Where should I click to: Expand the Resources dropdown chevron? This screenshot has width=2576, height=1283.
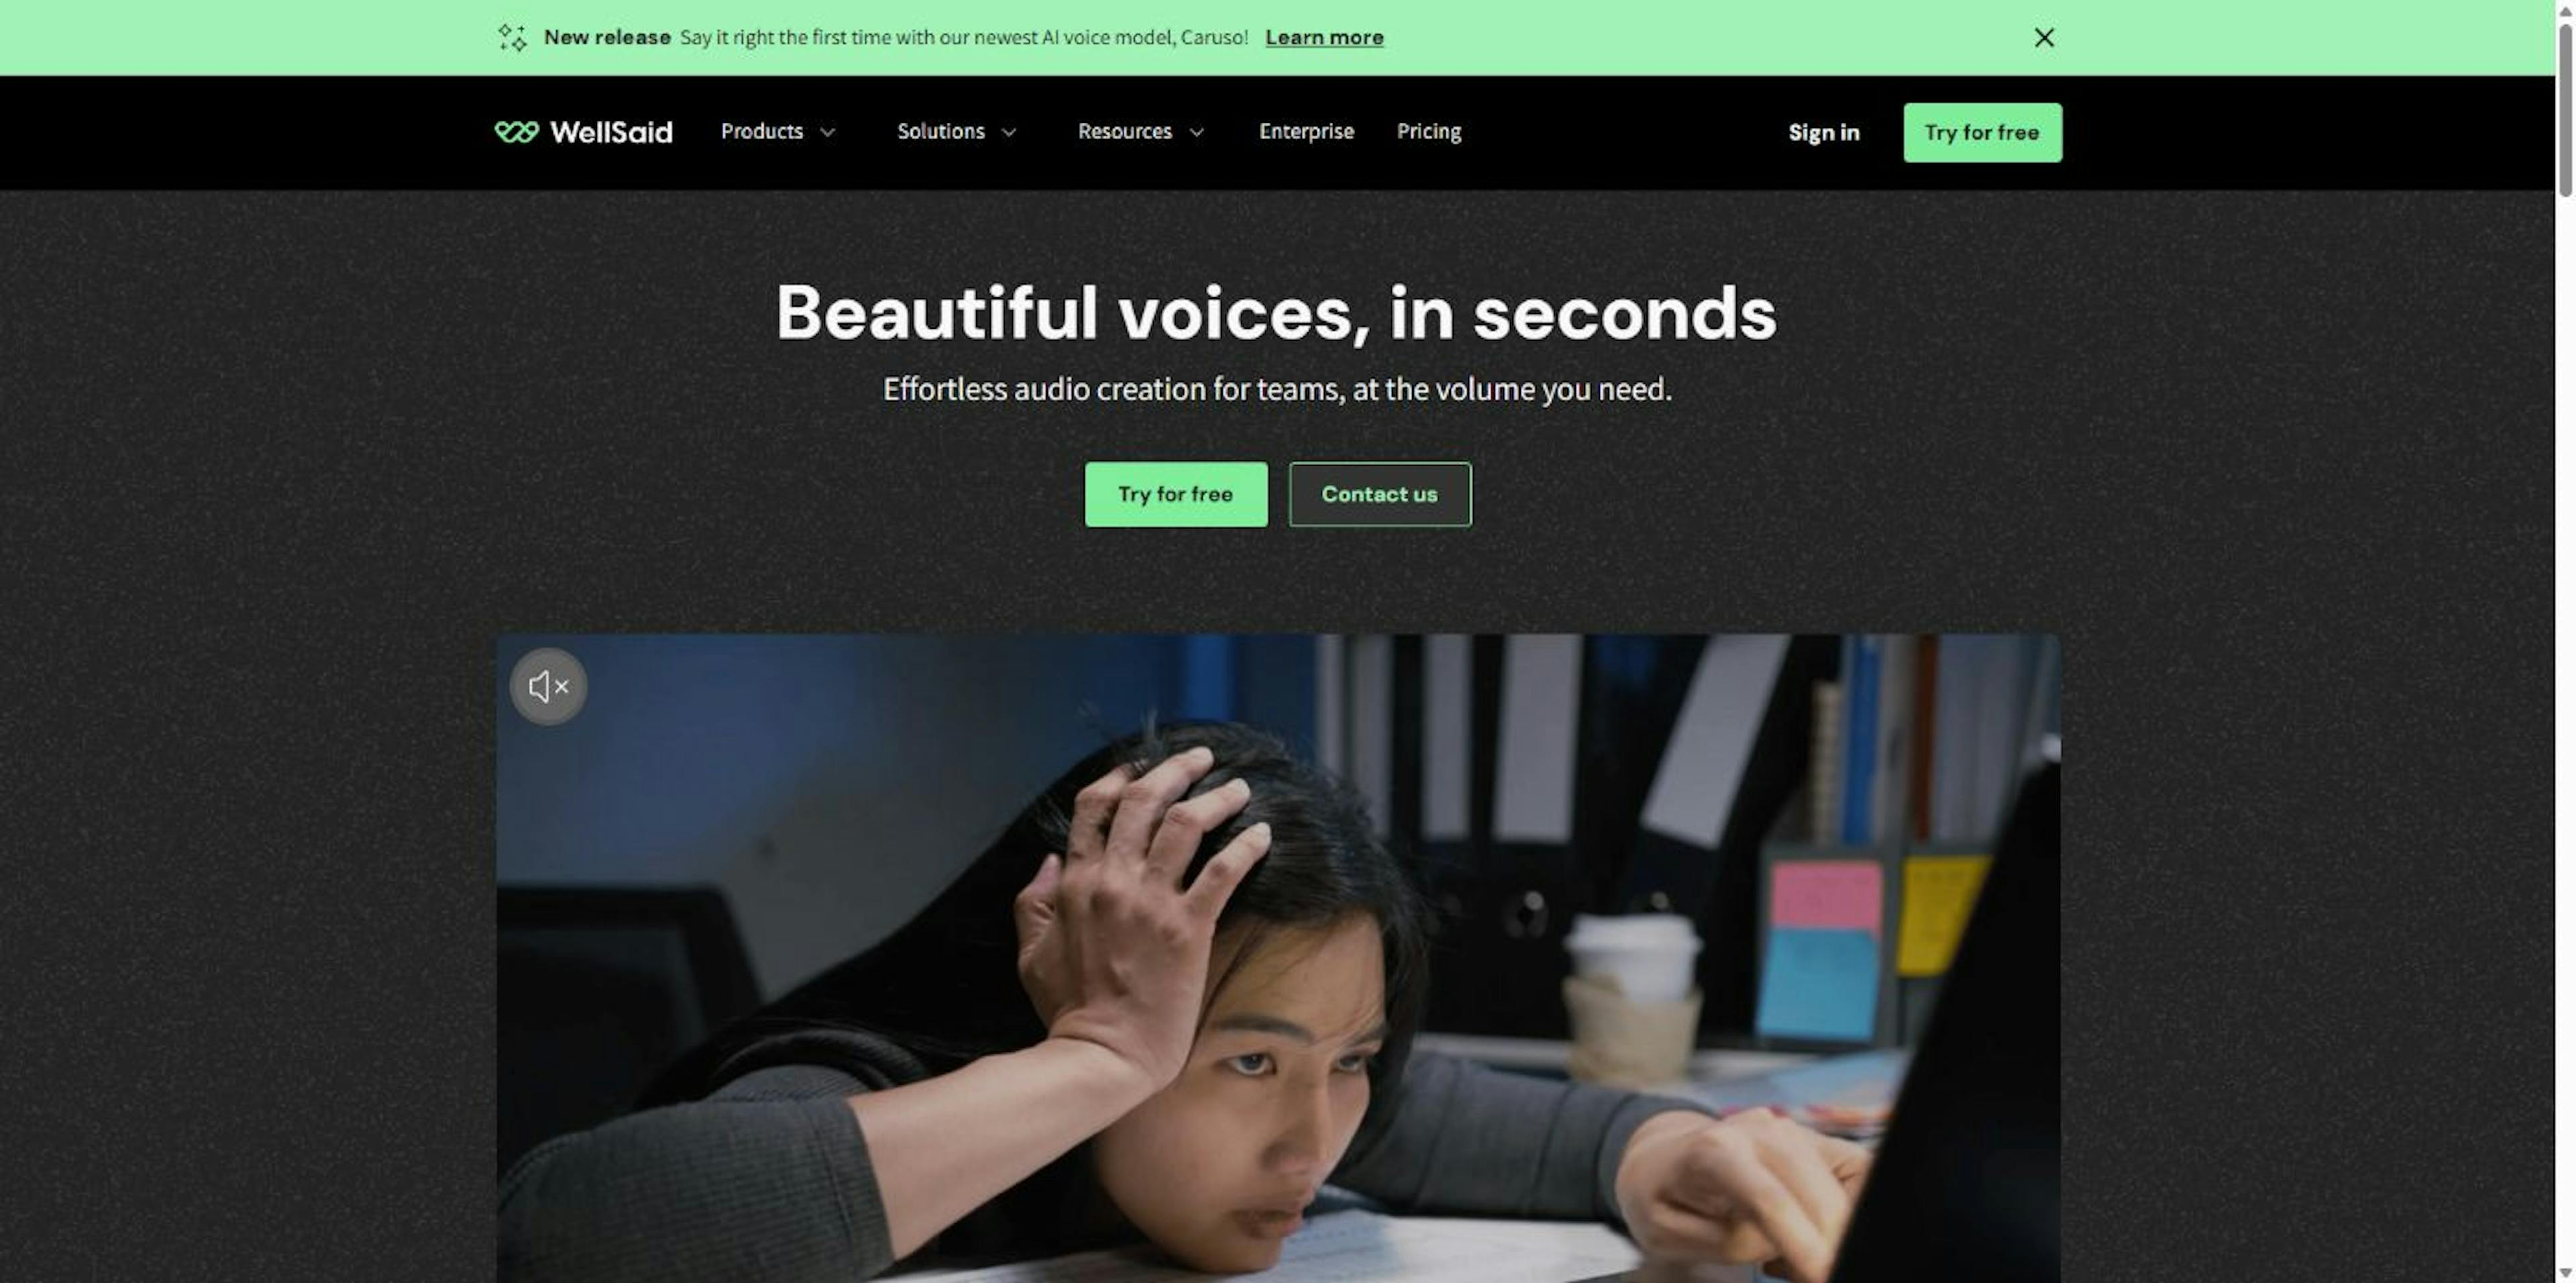coord(1196,132)
